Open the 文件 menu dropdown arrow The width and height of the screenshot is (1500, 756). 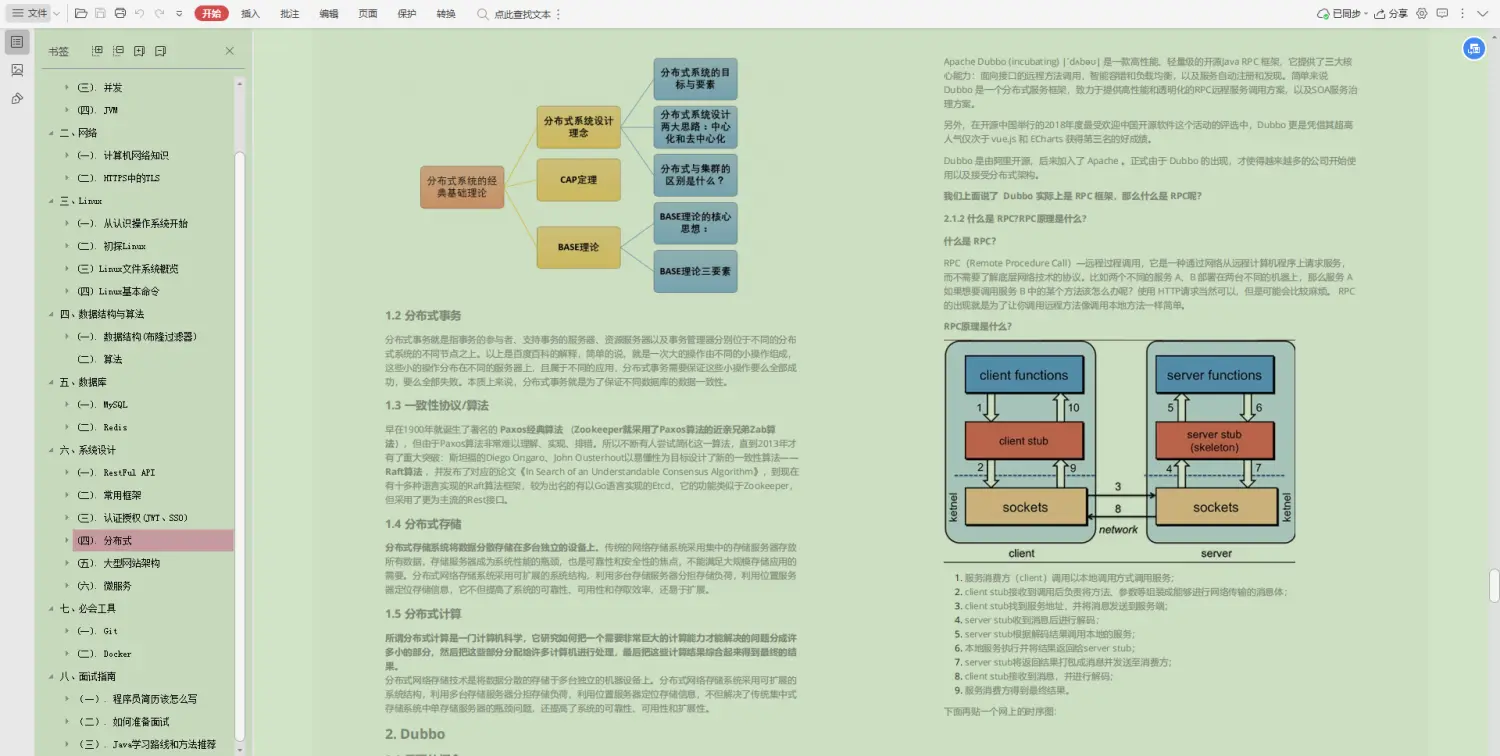coord(56,14)
